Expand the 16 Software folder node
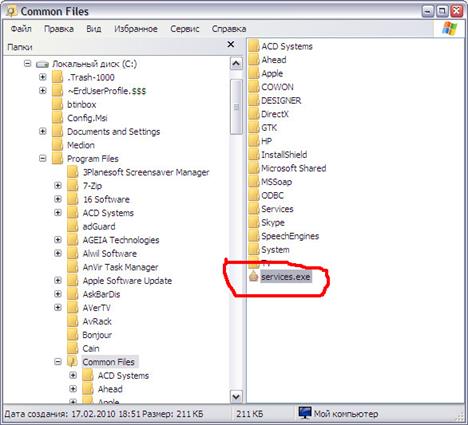 pos(58,199)
